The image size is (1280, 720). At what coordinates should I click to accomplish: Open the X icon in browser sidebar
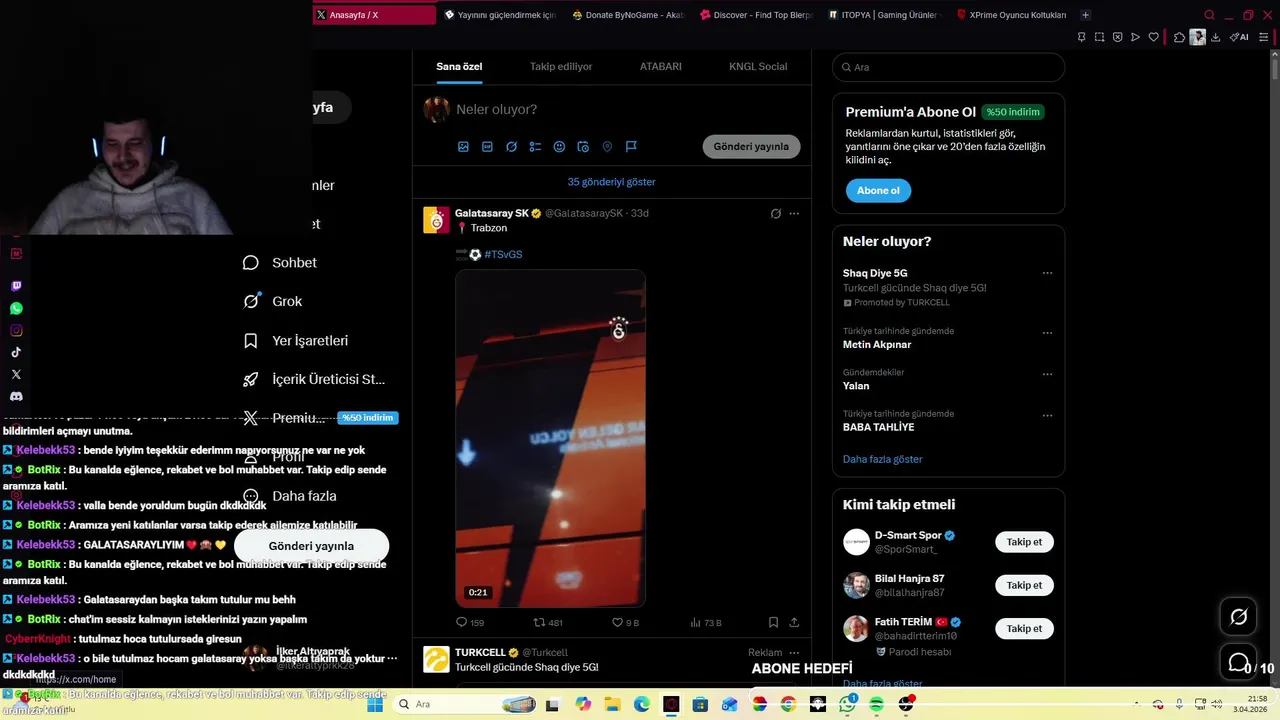click(16, 374)
